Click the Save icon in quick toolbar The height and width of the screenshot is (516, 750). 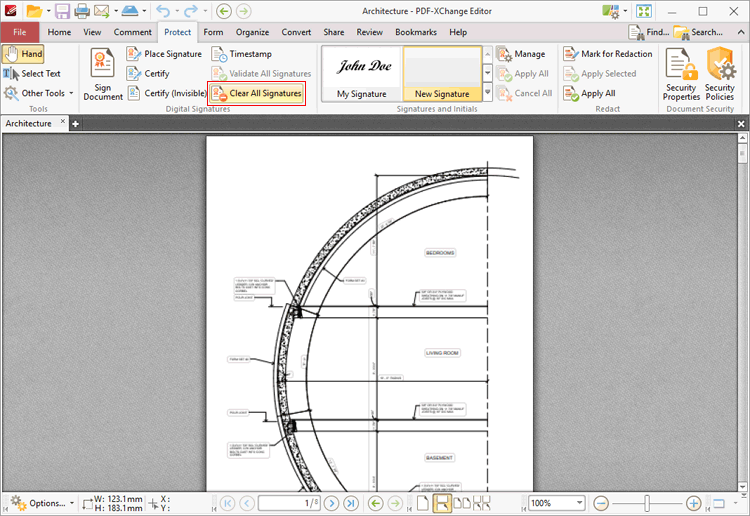click(62, 11)
